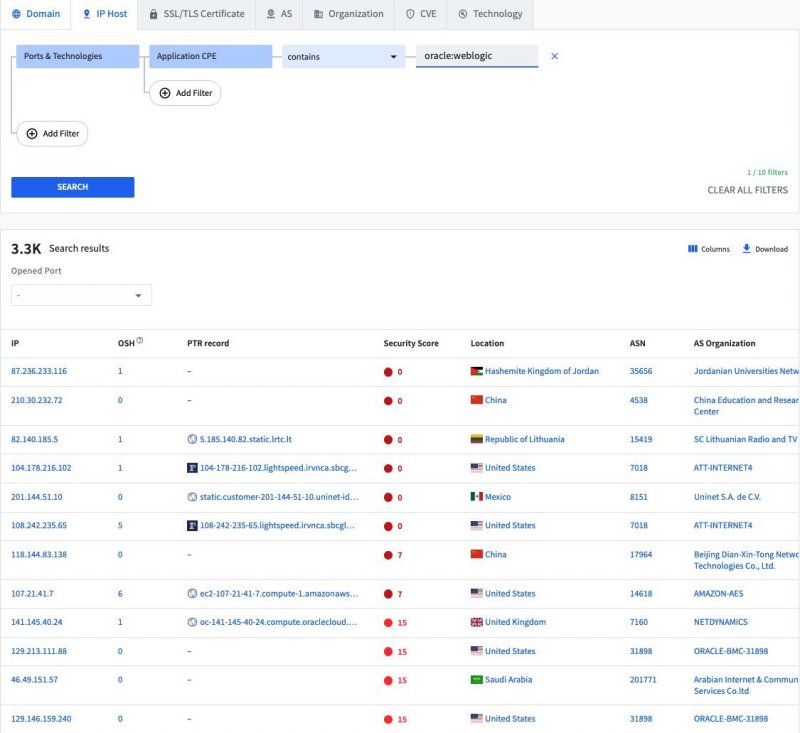
Task: Click PTR icon beside 104-178-216-102.lightspeed record
Action: point(192,468)
